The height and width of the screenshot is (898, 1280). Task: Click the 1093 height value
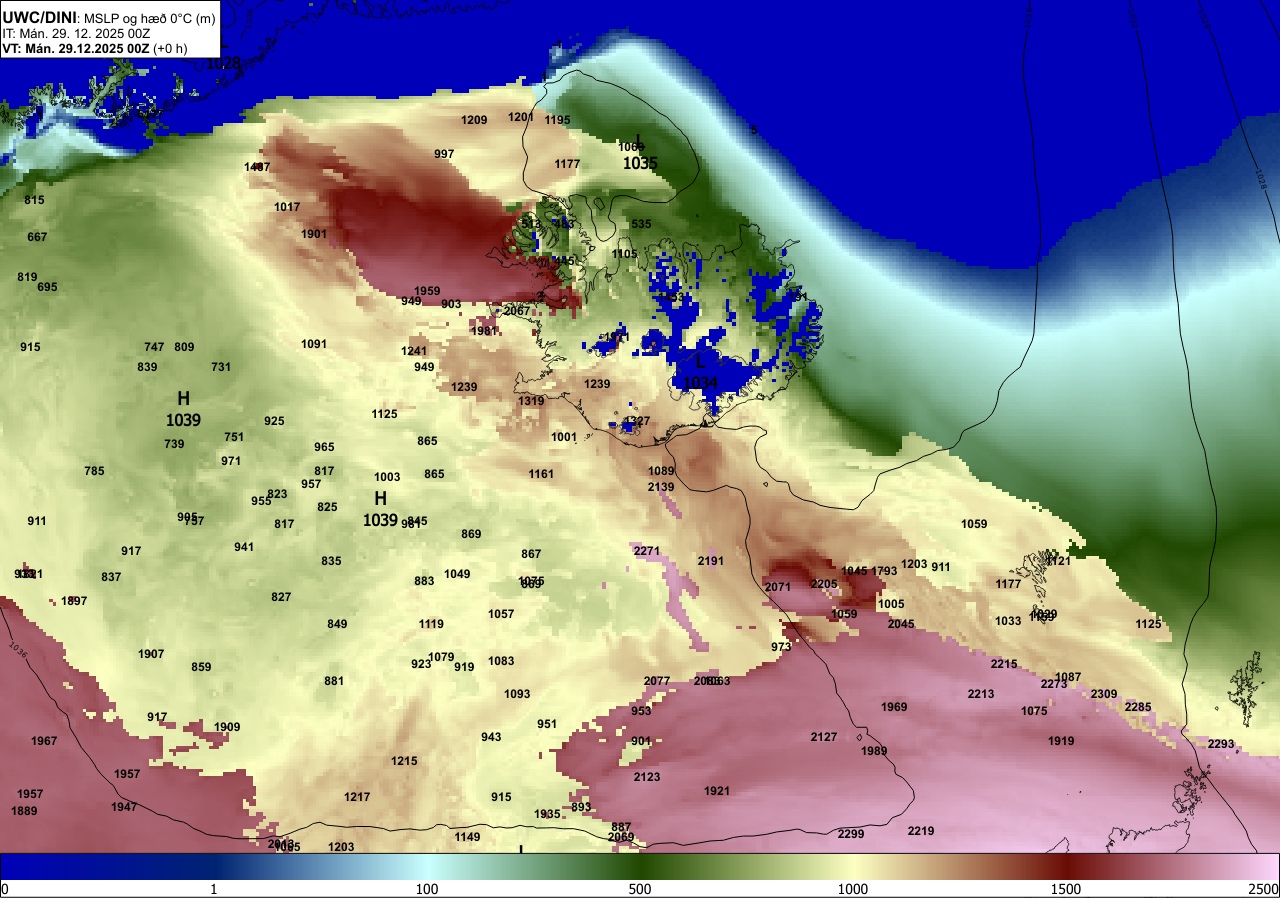click(x=517, y=694)
